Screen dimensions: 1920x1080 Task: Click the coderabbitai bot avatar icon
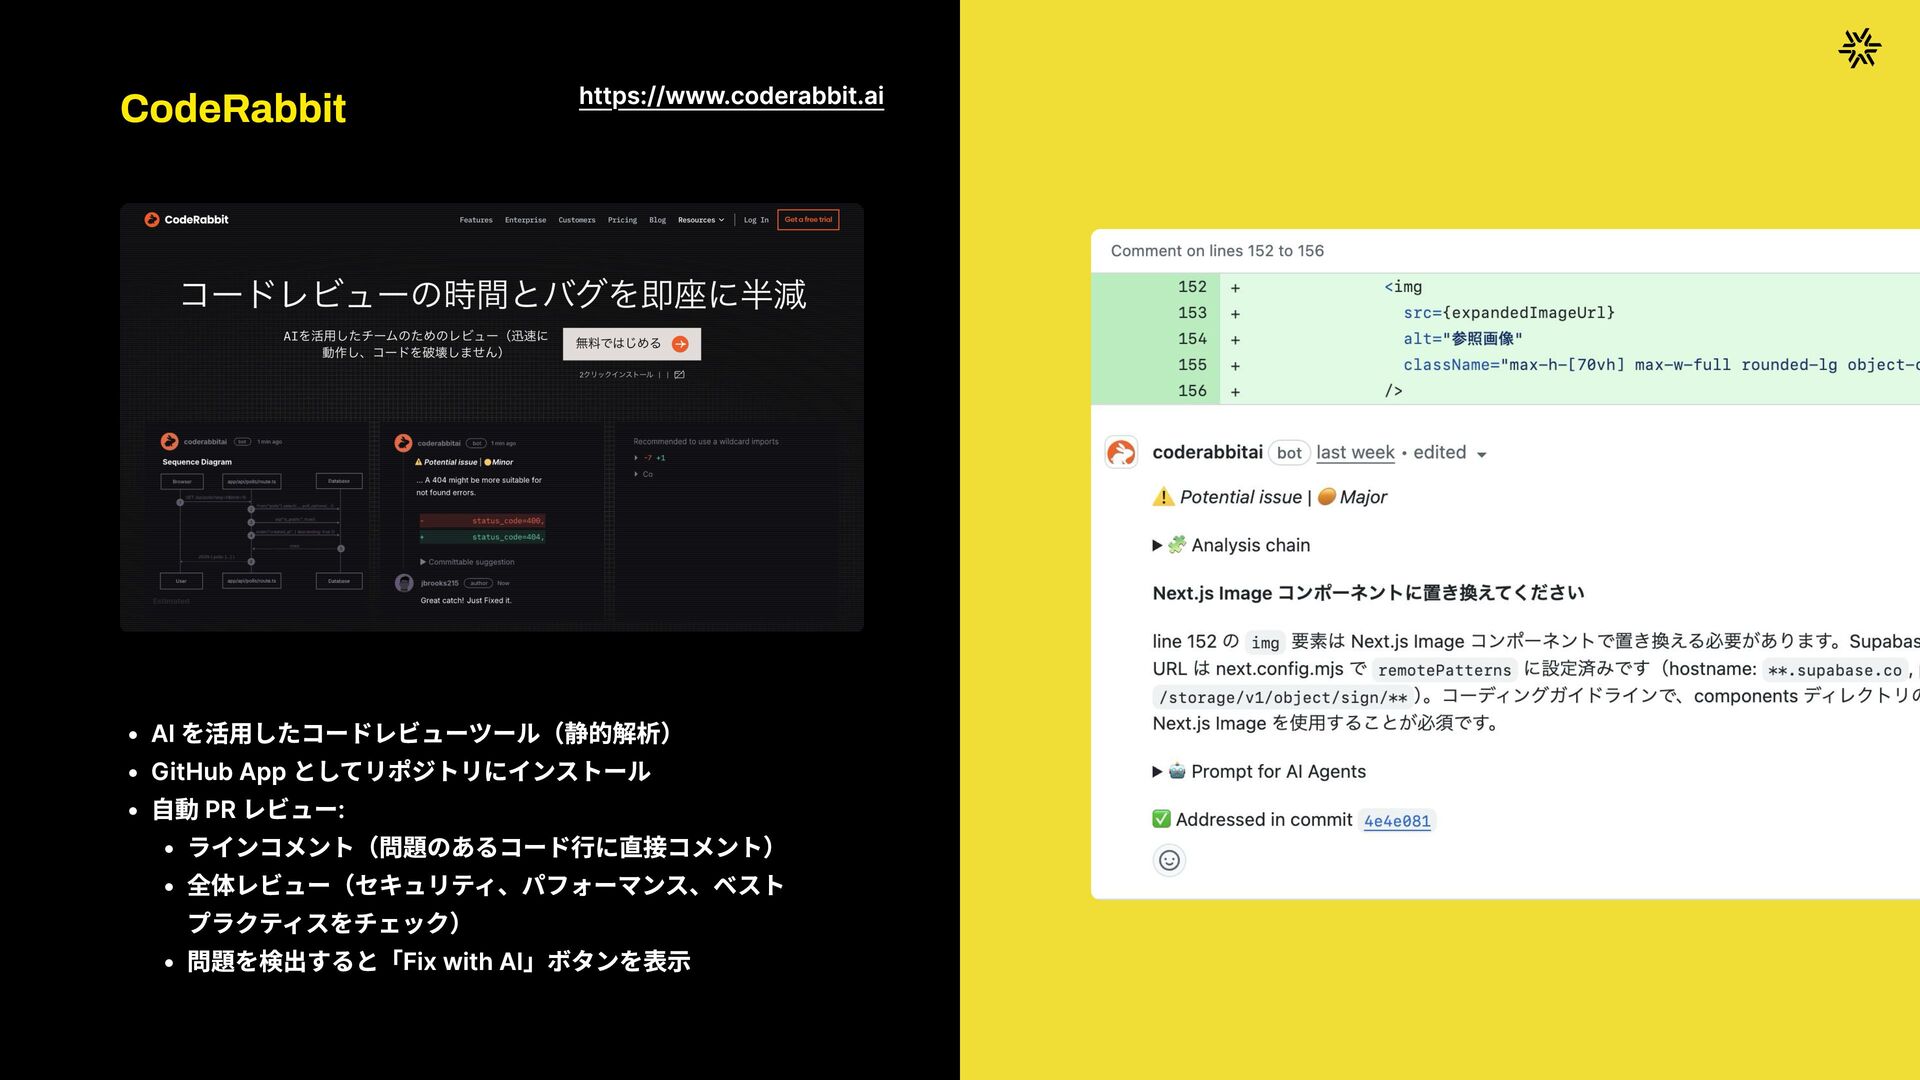[x=1121, y=453]
